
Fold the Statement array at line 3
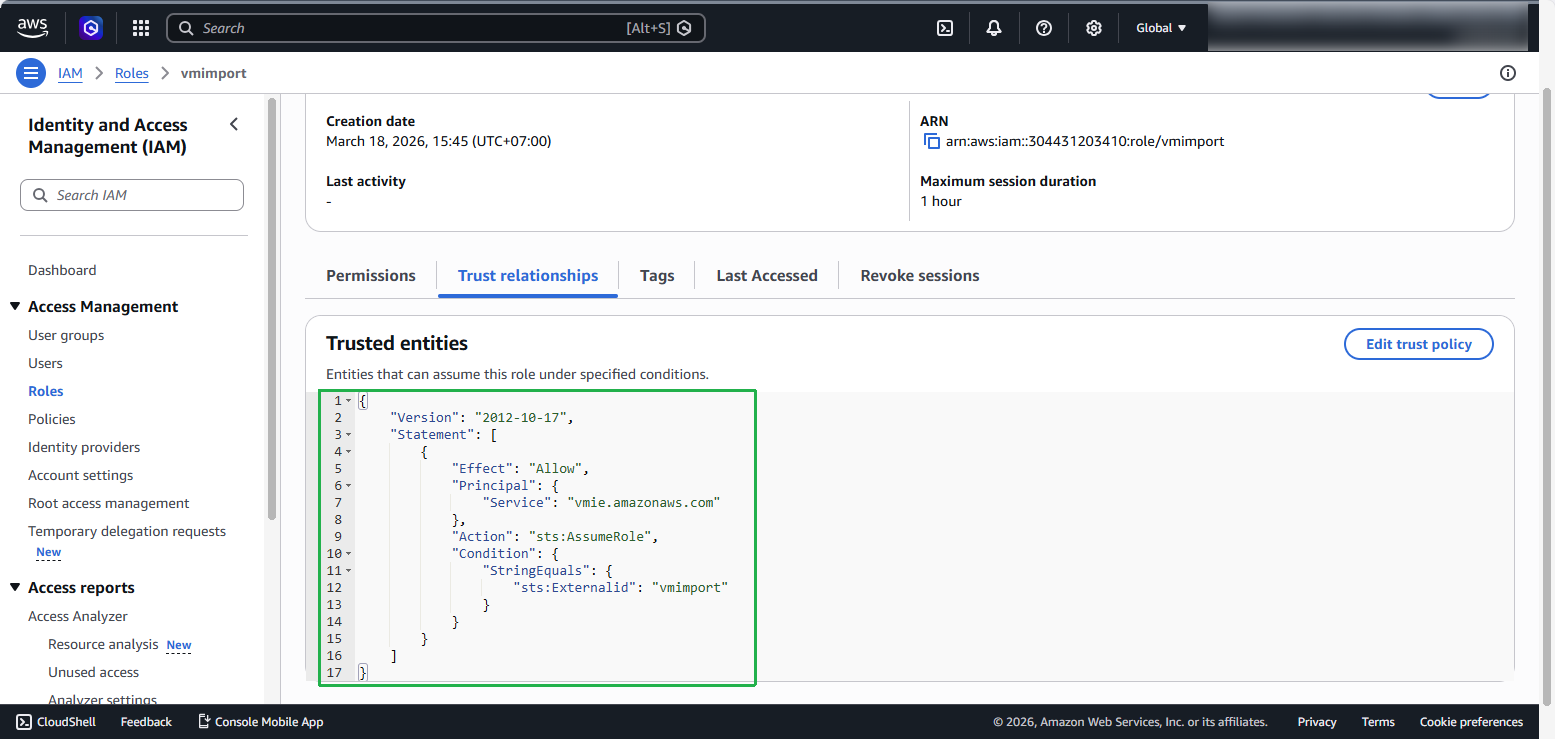click(x=348, y=435)
